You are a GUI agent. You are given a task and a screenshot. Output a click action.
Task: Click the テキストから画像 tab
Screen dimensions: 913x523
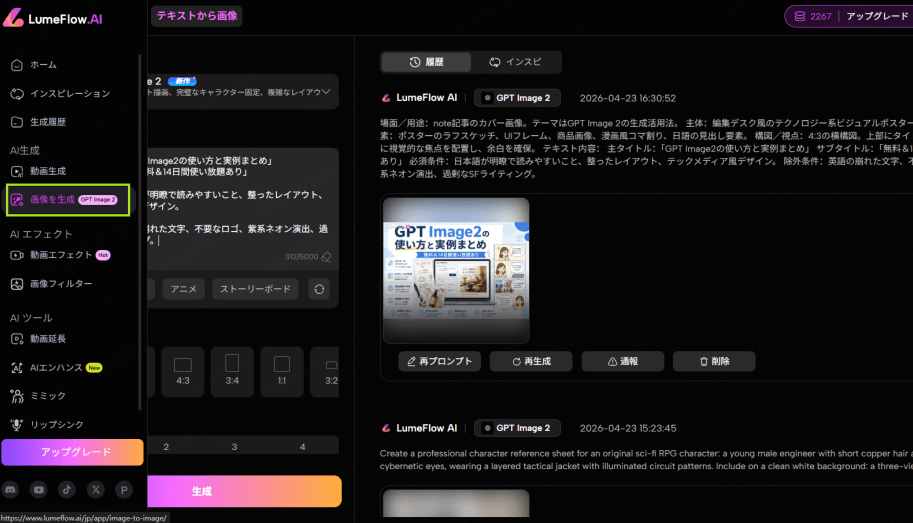pos(197,16)
